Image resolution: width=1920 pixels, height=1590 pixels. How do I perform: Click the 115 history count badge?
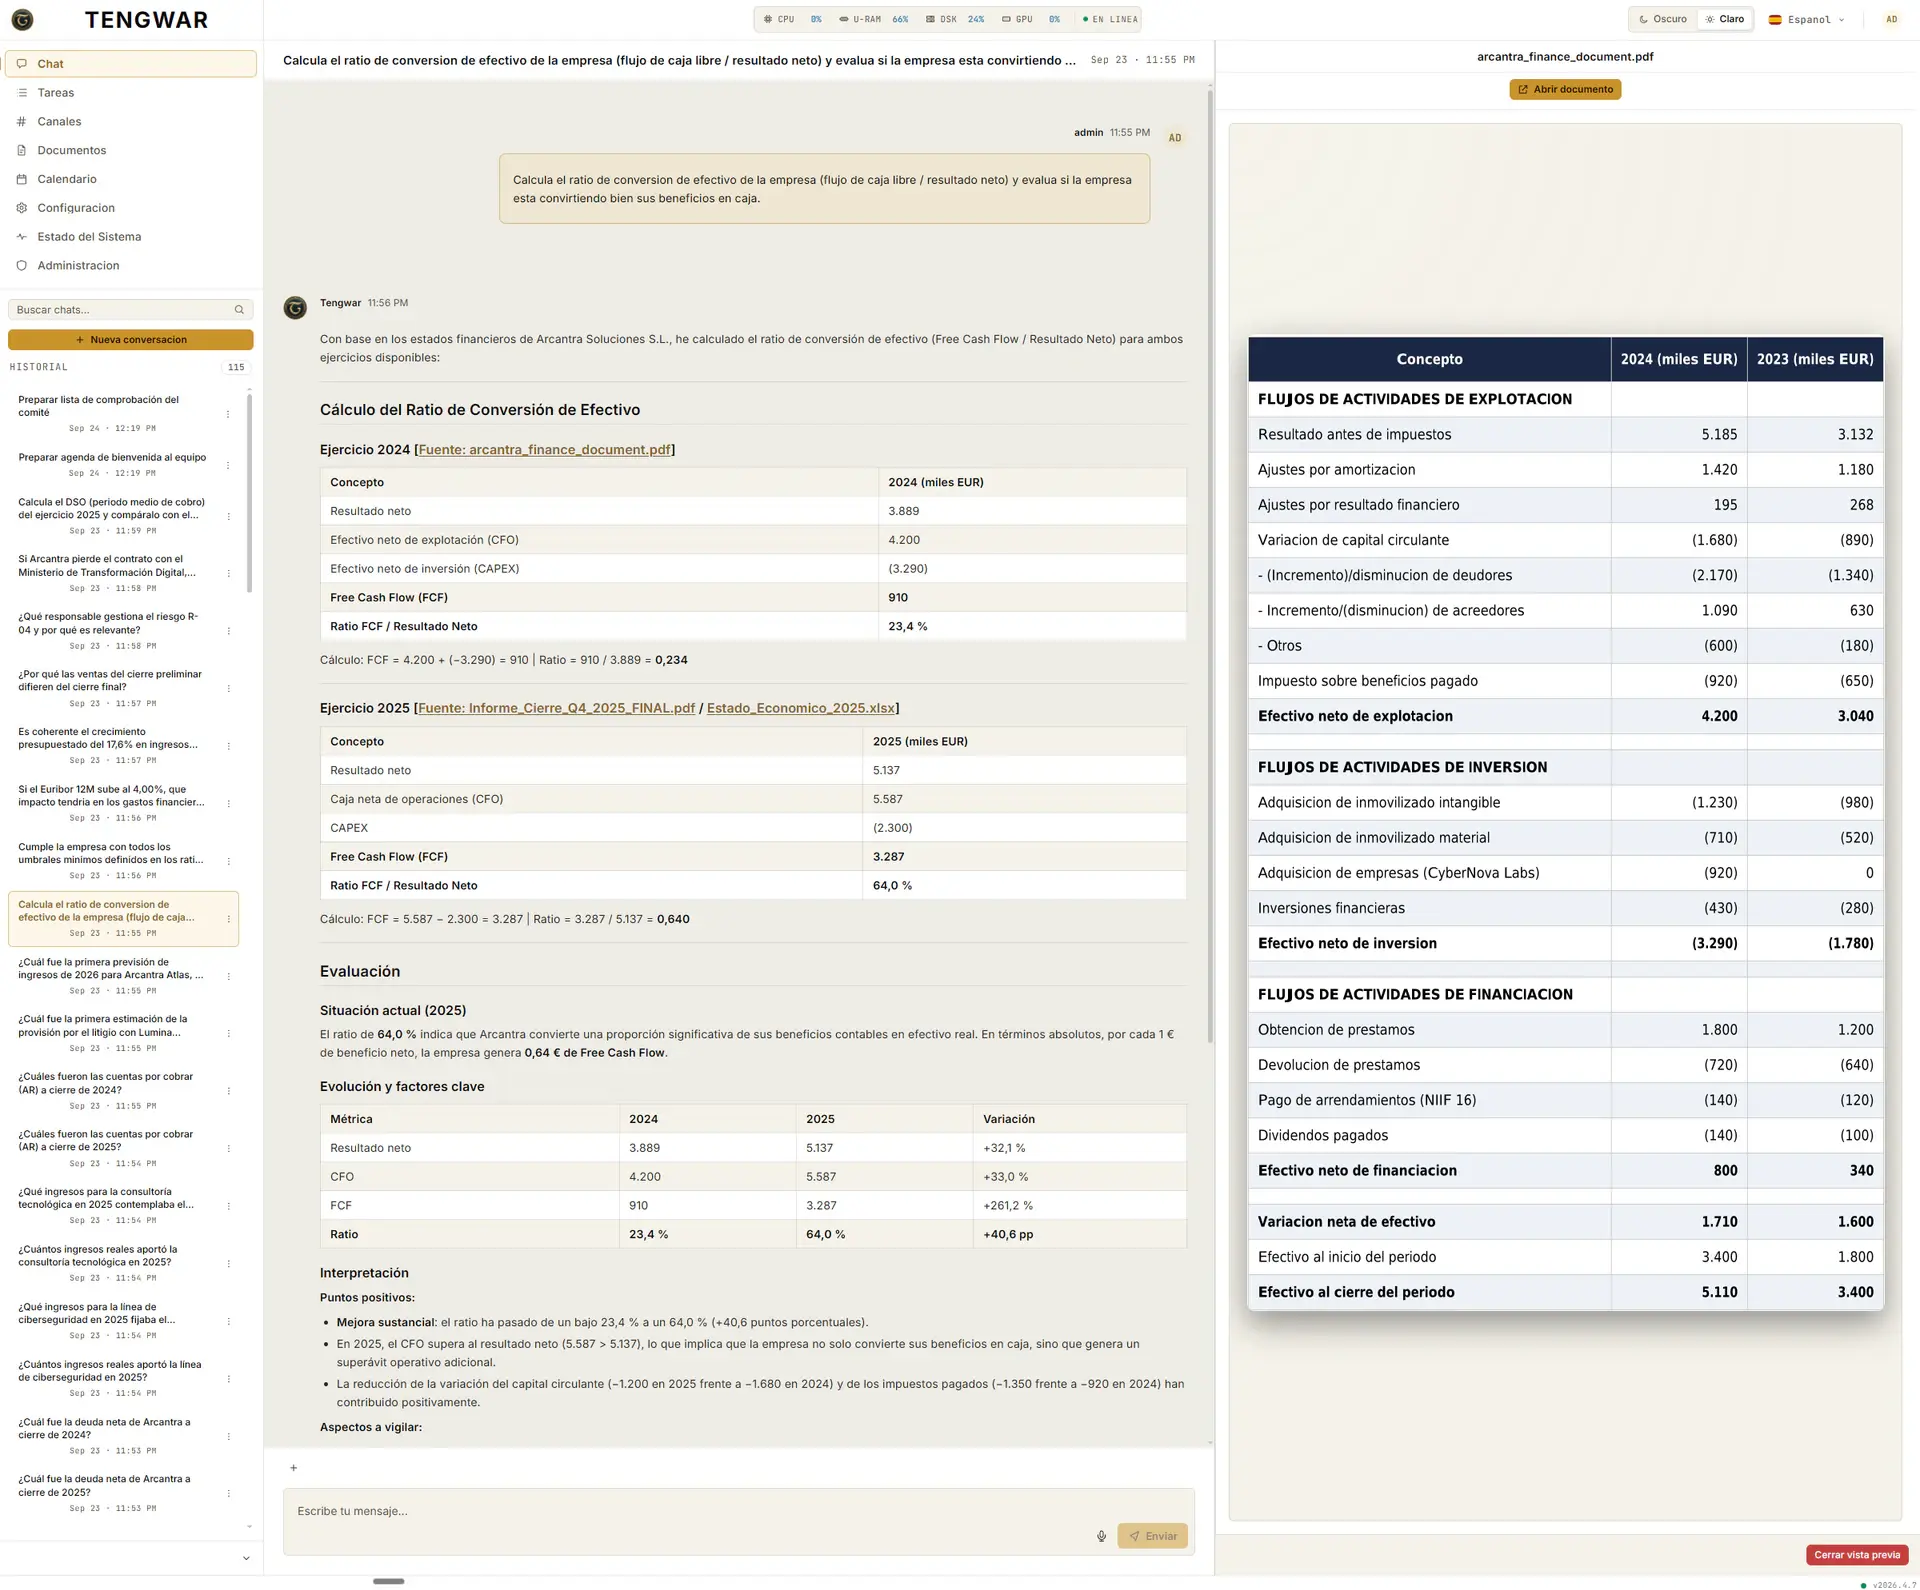[236, 367]
